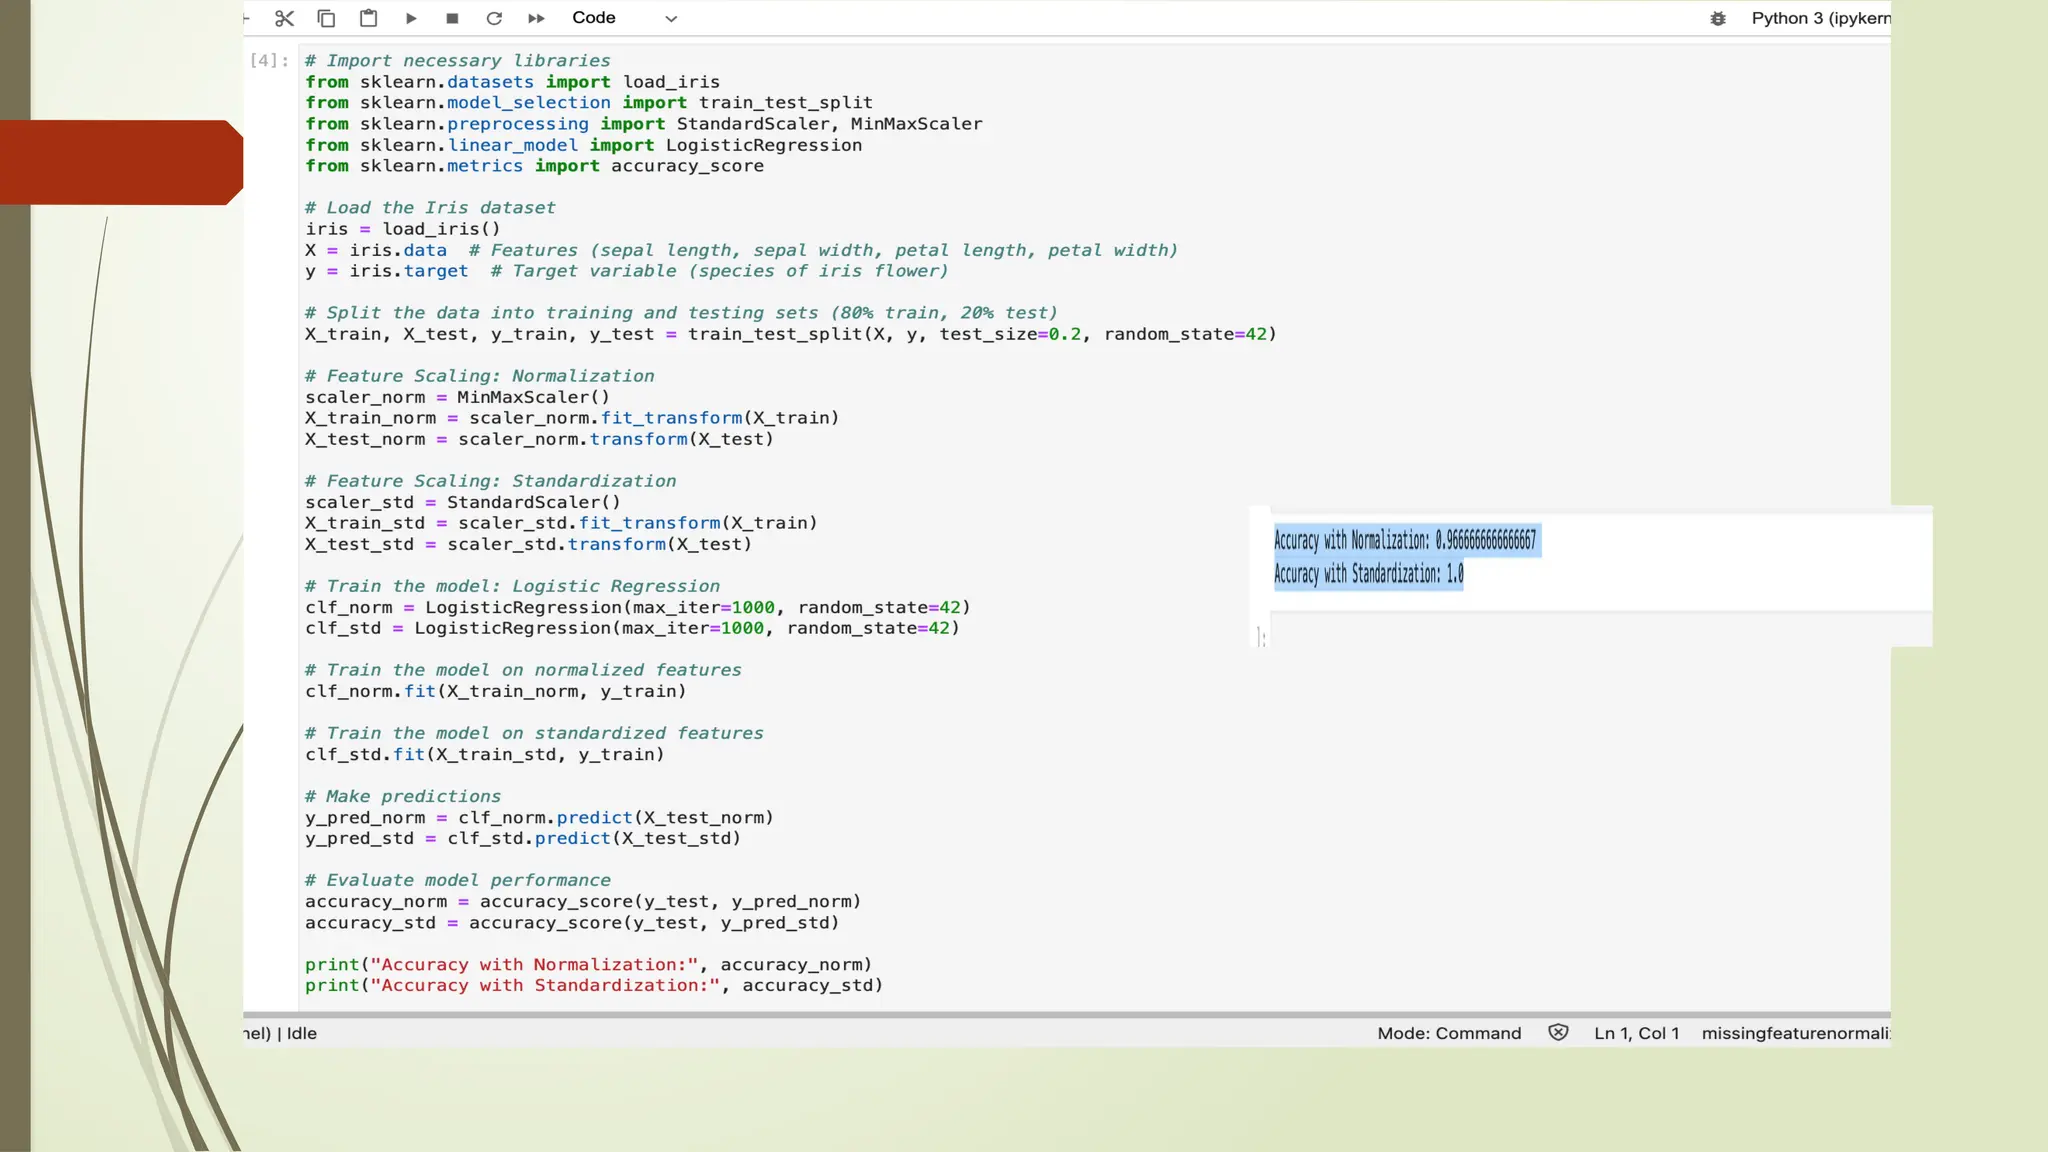Restart kernel and run all cells
The image size is (2048, 1152).
(536, 18)
